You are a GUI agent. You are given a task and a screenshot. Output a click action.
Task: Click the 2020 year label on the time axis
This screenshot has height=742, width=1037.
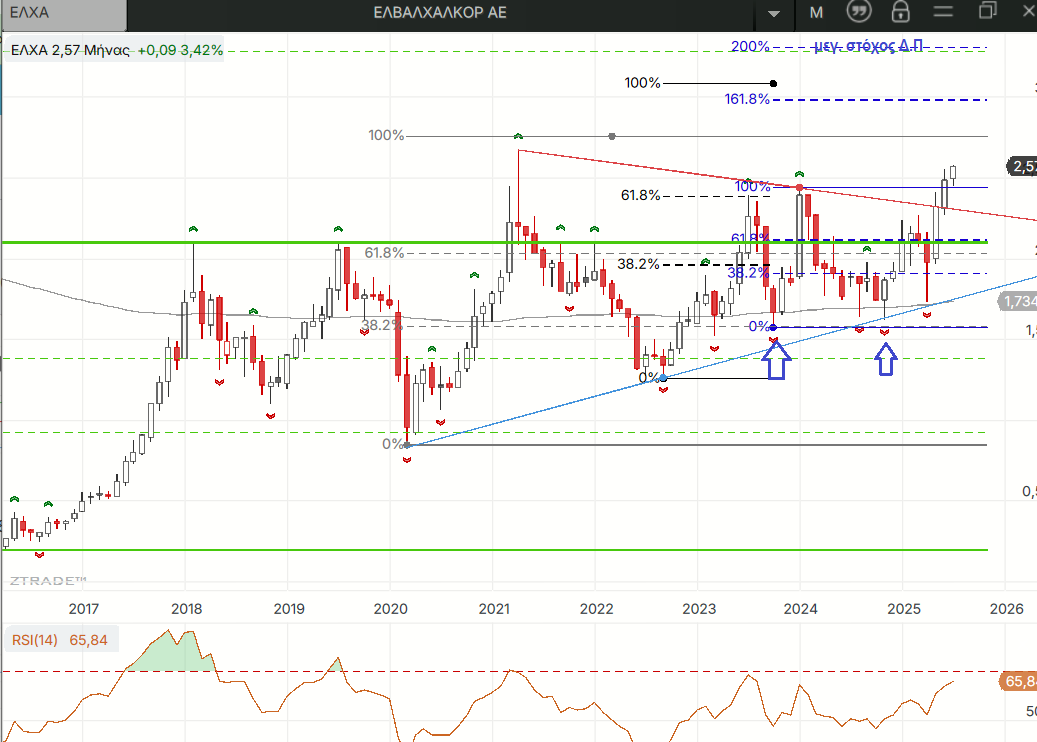pos(391,608)
